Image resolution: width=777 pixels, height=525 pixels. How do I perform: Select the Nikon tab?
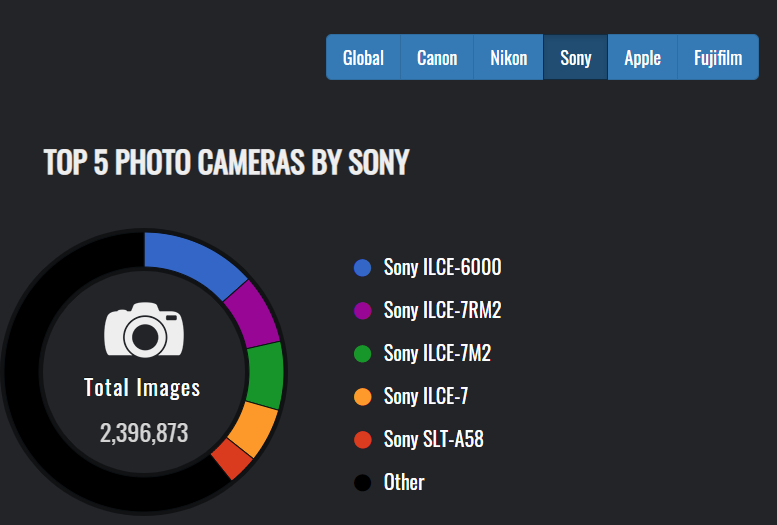click(508, 58)
